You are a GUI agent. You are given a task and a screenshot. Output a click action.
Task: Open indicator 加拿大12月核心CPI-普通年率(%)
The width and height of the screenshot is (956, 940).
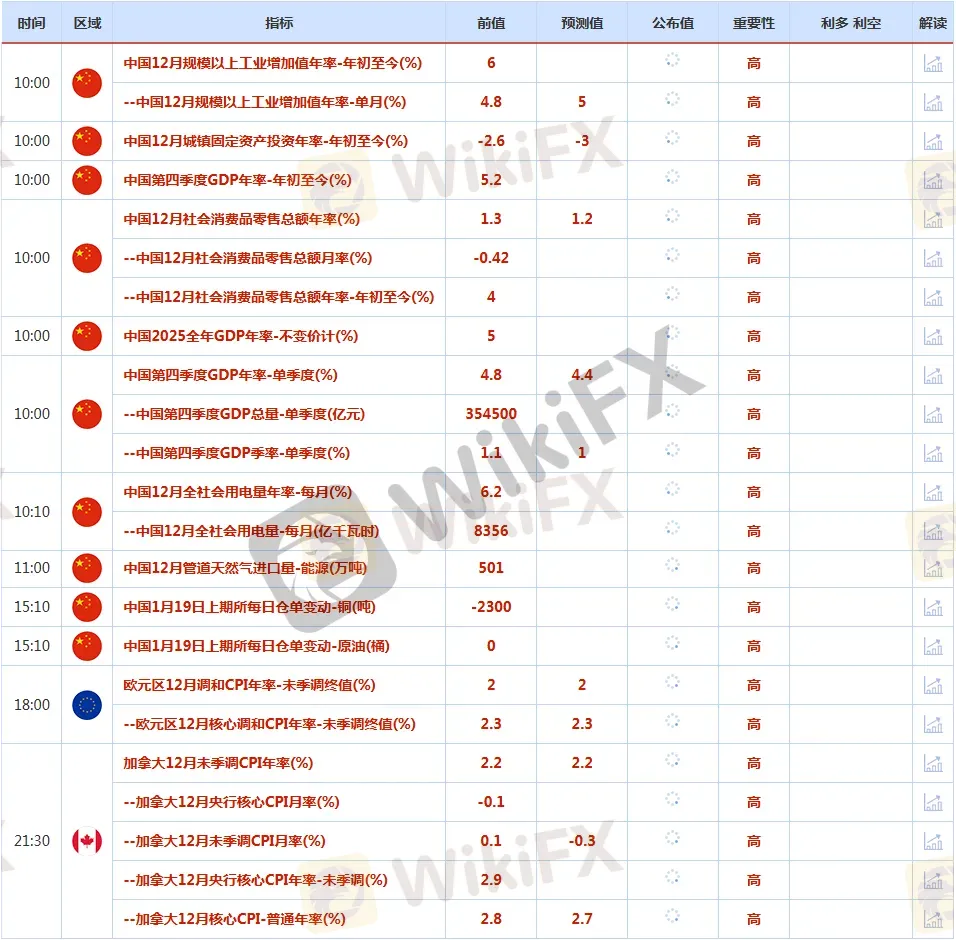[234, 919]
